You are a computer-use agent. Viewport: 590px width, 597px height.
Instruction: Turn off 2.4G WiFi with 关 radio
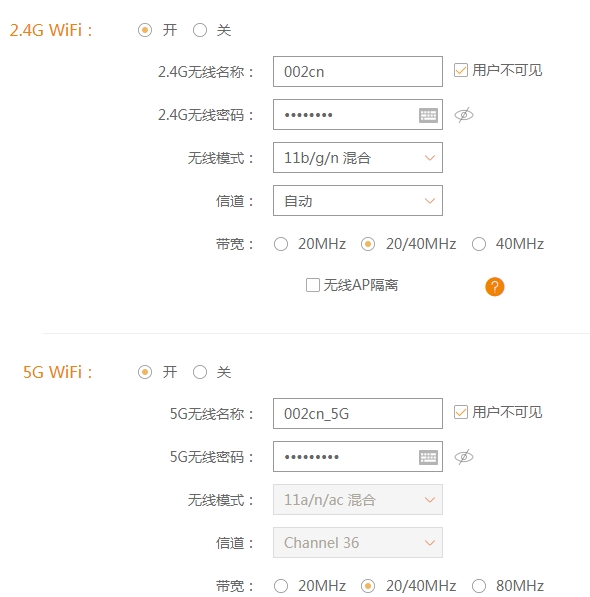click(200, 30)
